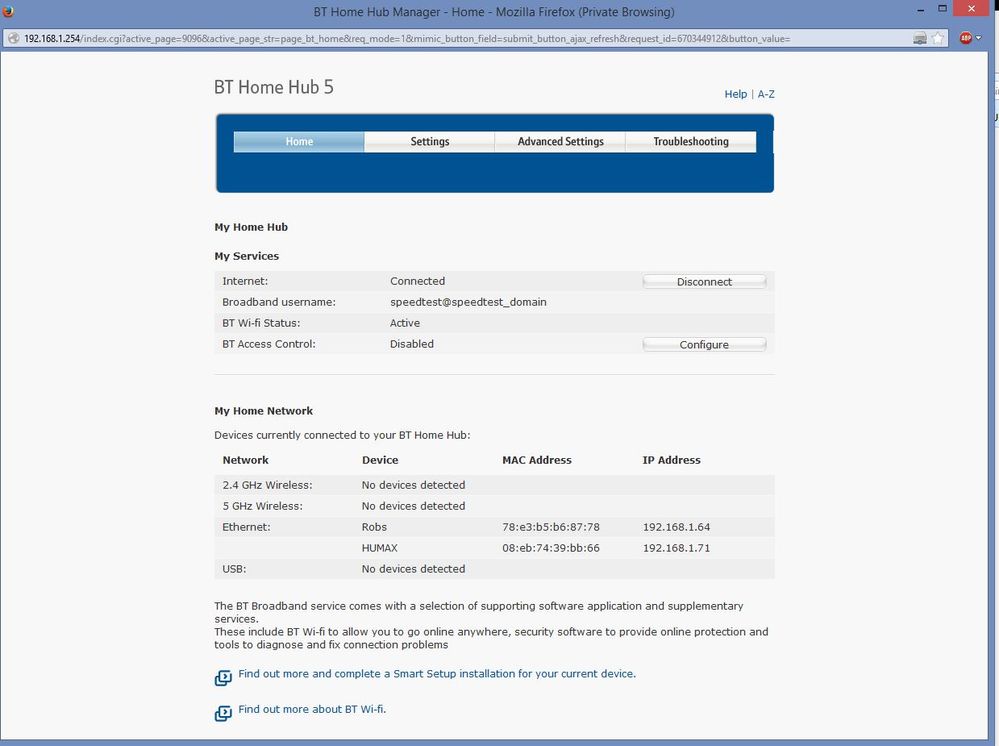999x746 pixels.
Task: Switch to the Settings tab
Action: click(x=429, y=141)
